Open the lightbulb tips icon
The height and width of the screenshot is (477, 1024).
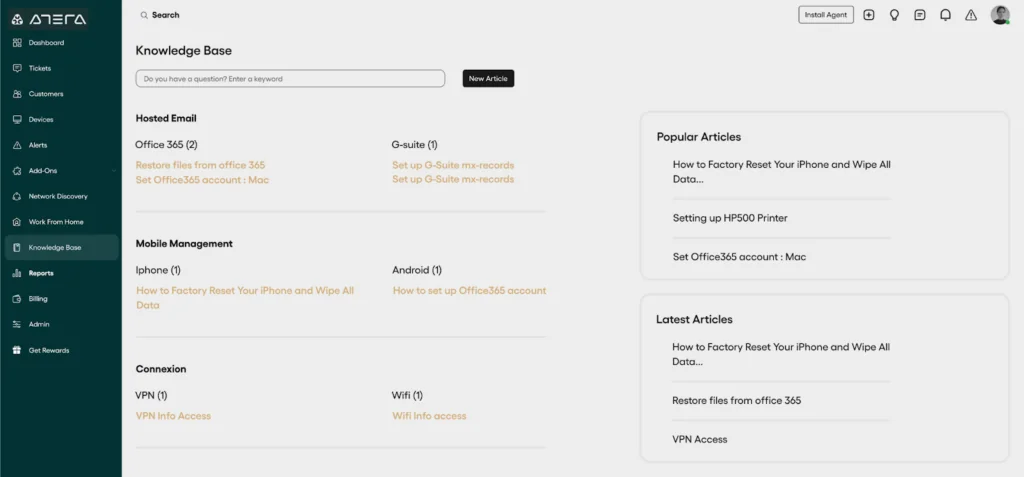(x=894, y=15)
